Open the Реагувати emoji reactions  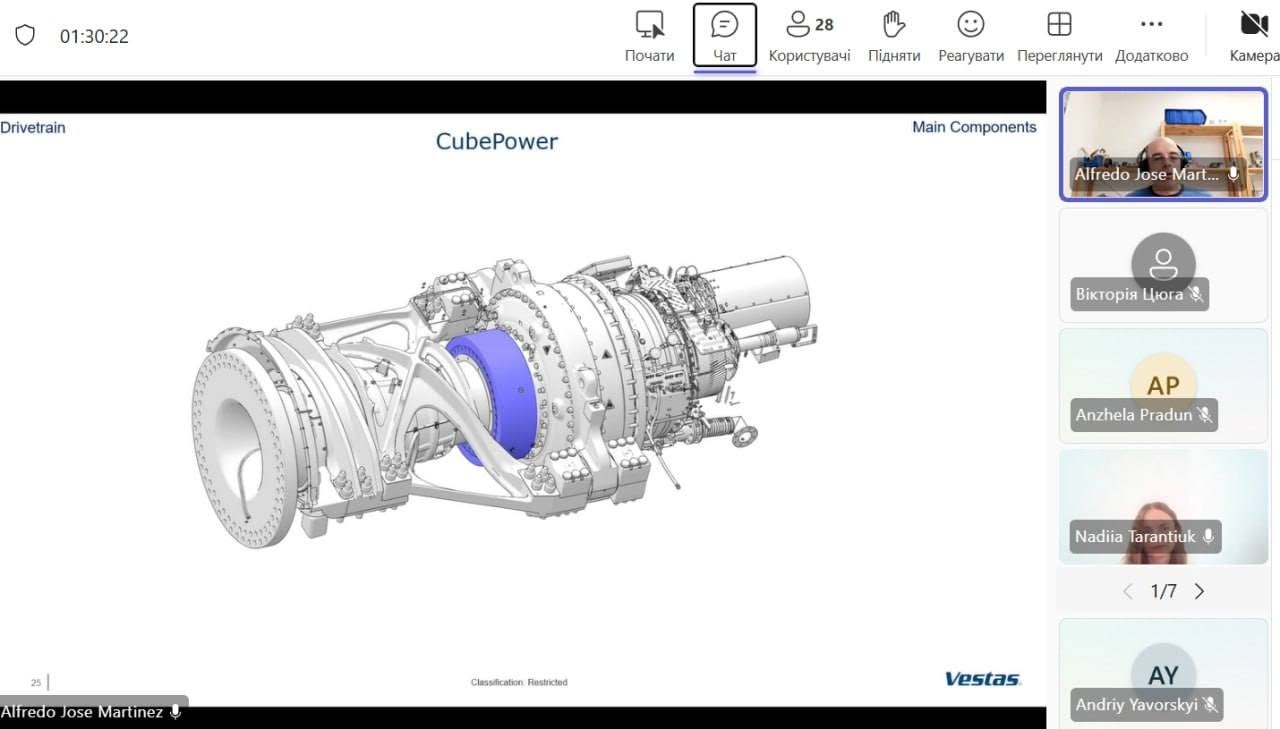[x=971, y=36]
